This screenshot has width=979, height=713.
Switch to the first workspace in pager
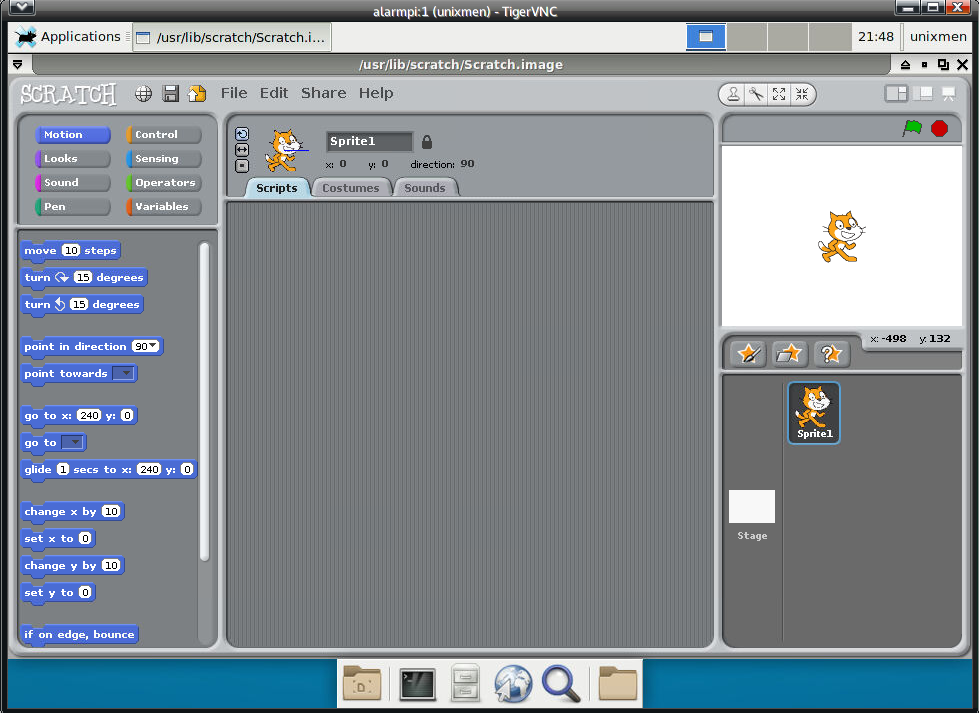pyautogui.click(x=706, y=37)
